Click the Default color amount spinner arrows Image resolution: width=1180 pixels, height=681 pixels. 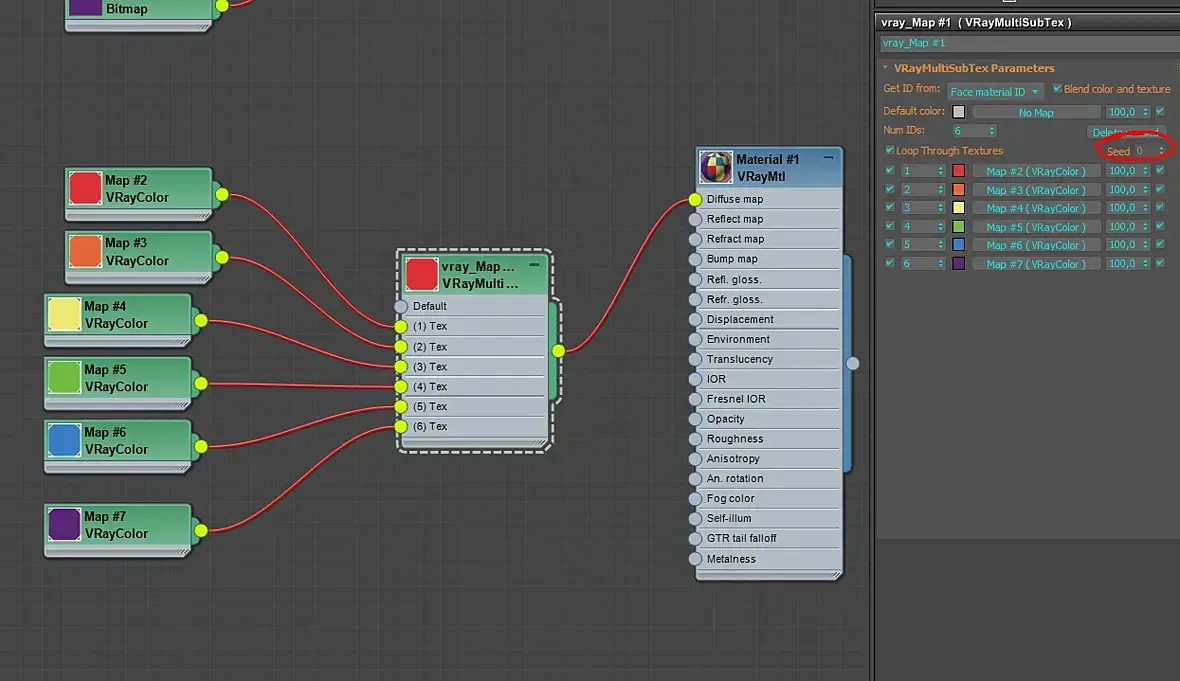coord(1145,112)
